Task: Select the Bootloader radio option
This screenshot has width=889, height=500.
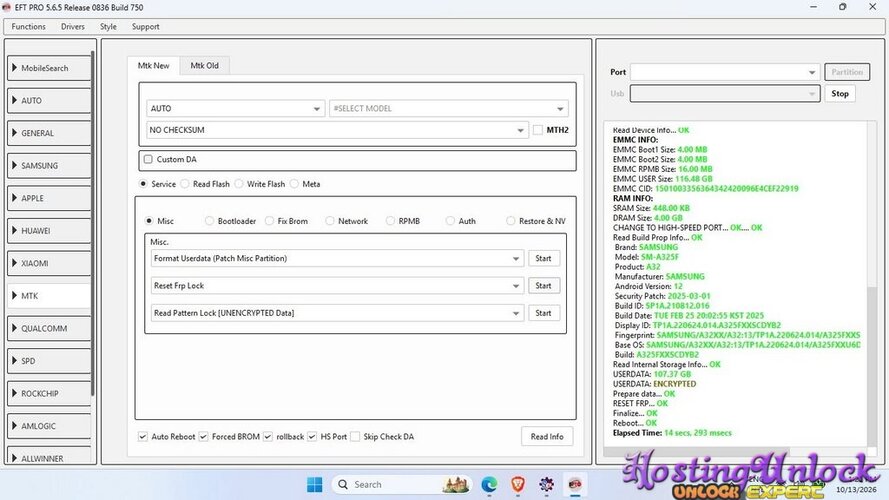Action: 209,221
